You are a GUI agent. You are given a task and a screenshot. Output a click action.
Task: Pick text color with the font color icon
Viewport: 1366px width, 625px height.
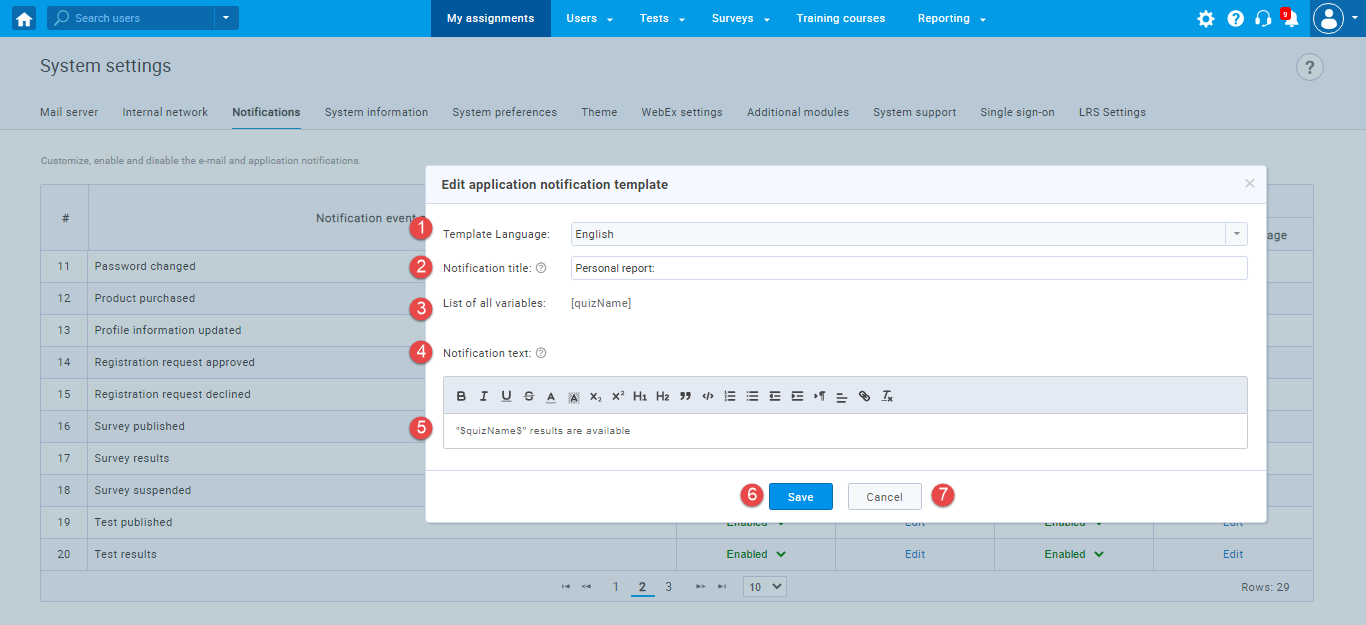551,396
